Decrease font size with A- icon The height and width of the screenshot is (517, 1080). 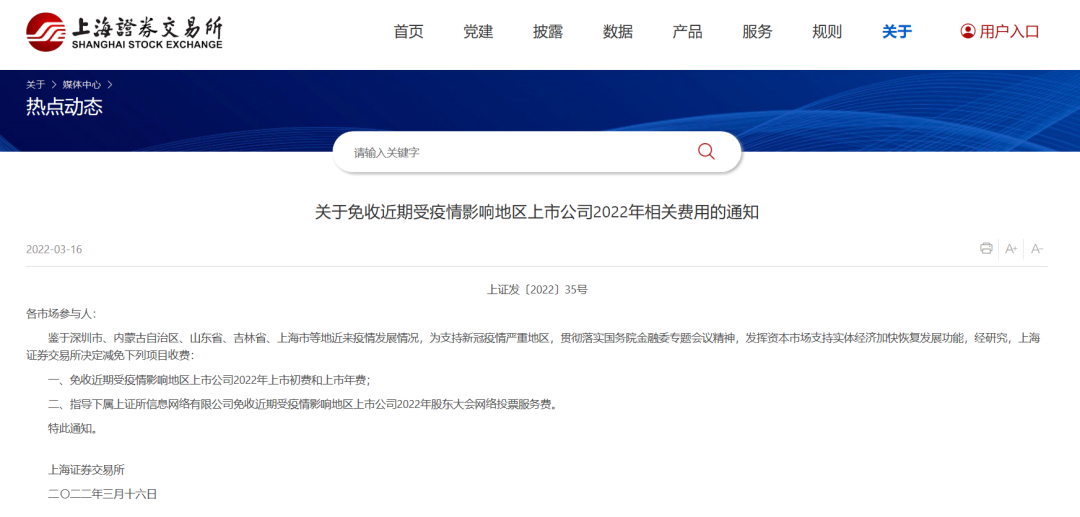pos(1037,249)
